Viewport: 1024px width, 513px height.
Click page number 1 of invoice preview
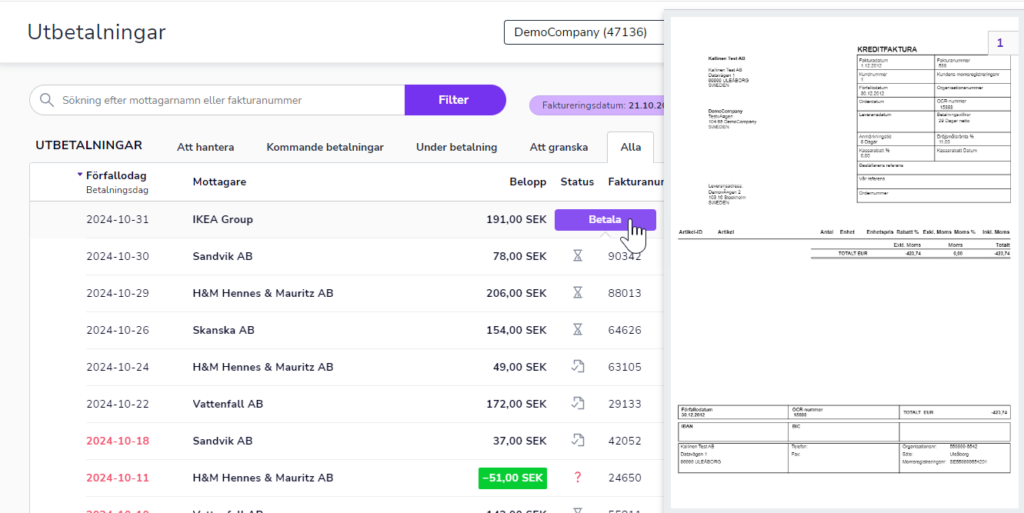(x=1000, y=44)
